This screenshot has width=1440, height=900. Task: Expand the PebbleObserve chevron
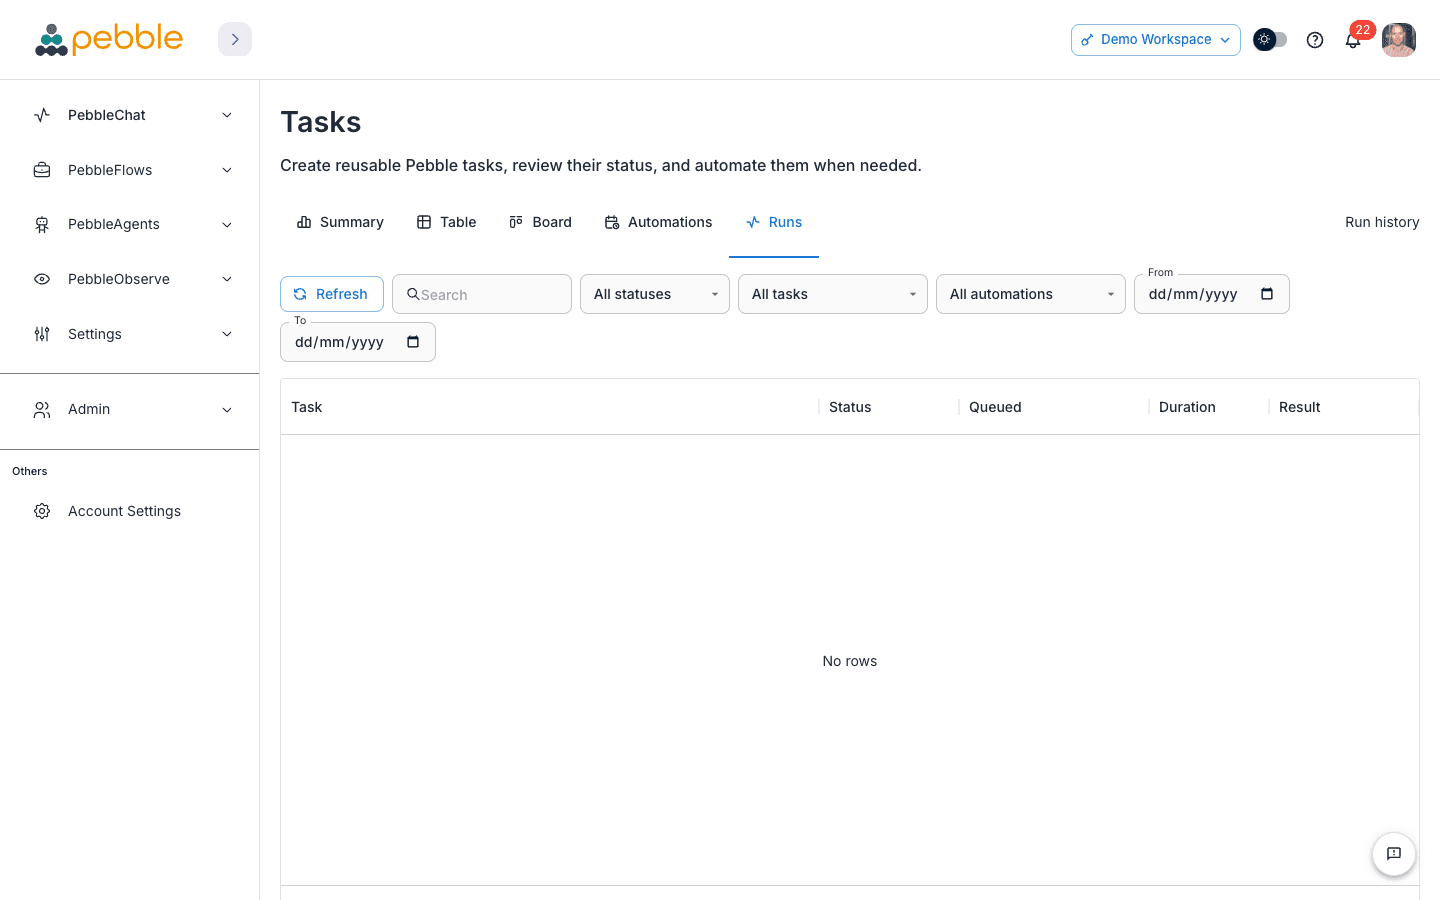tap(227, 279)
